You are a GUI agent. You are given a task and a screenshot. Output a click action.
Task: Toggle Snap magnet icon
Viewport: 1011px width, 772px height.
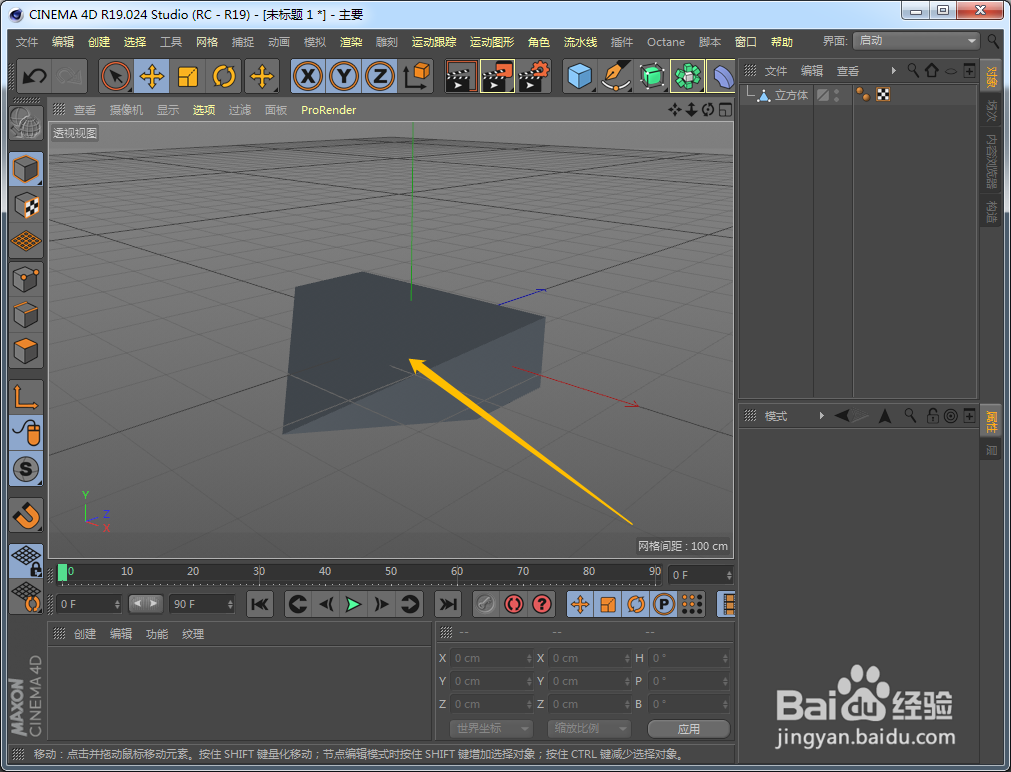(26, 515)
